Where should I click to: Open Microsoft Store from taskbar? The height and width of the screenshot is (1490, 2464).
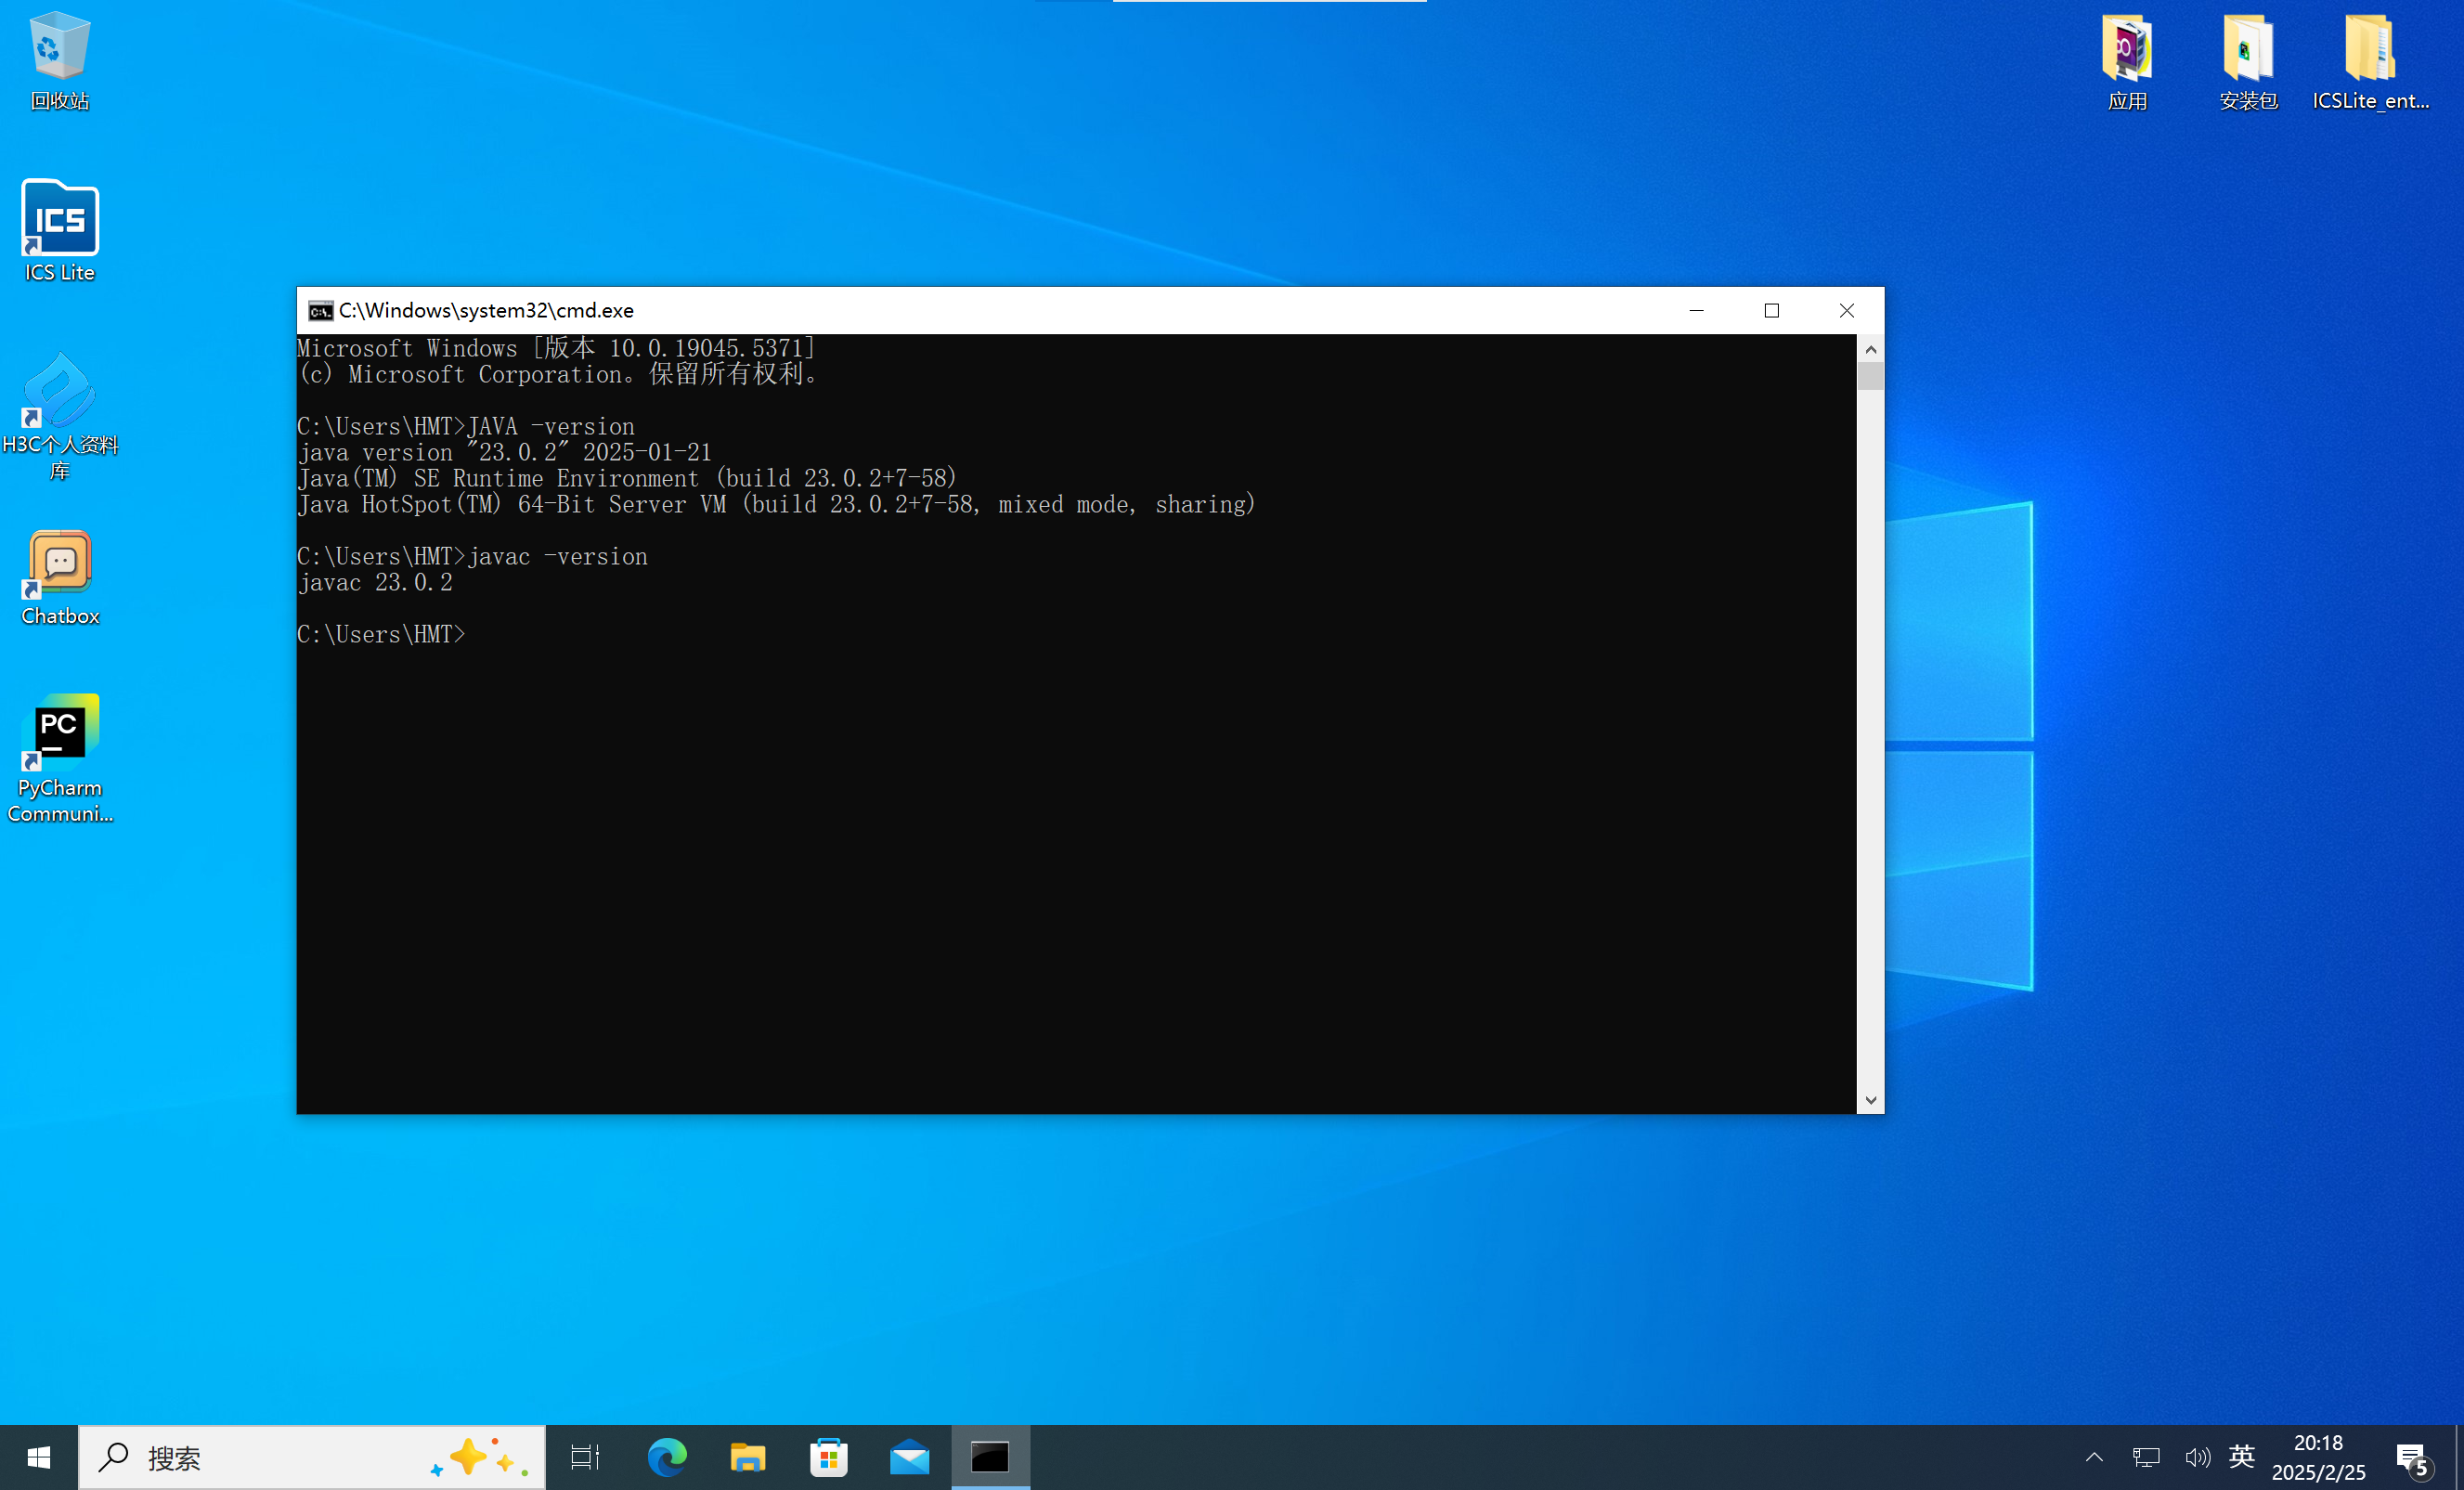point(829,1458)
